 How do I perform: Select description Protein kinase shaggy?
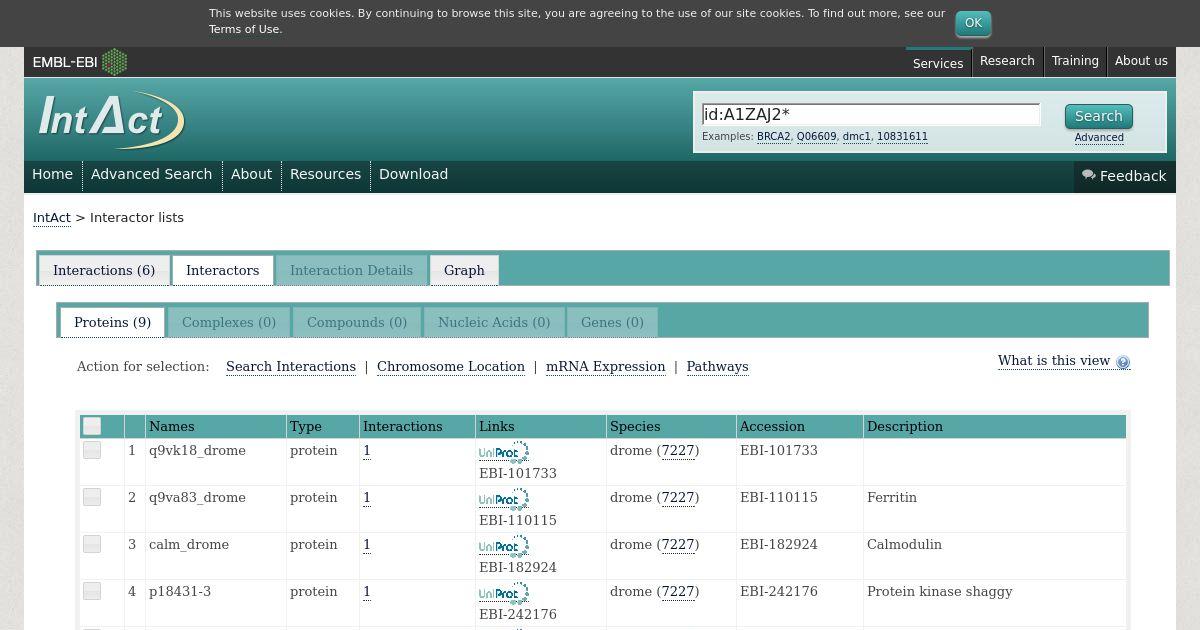(940, 591)
